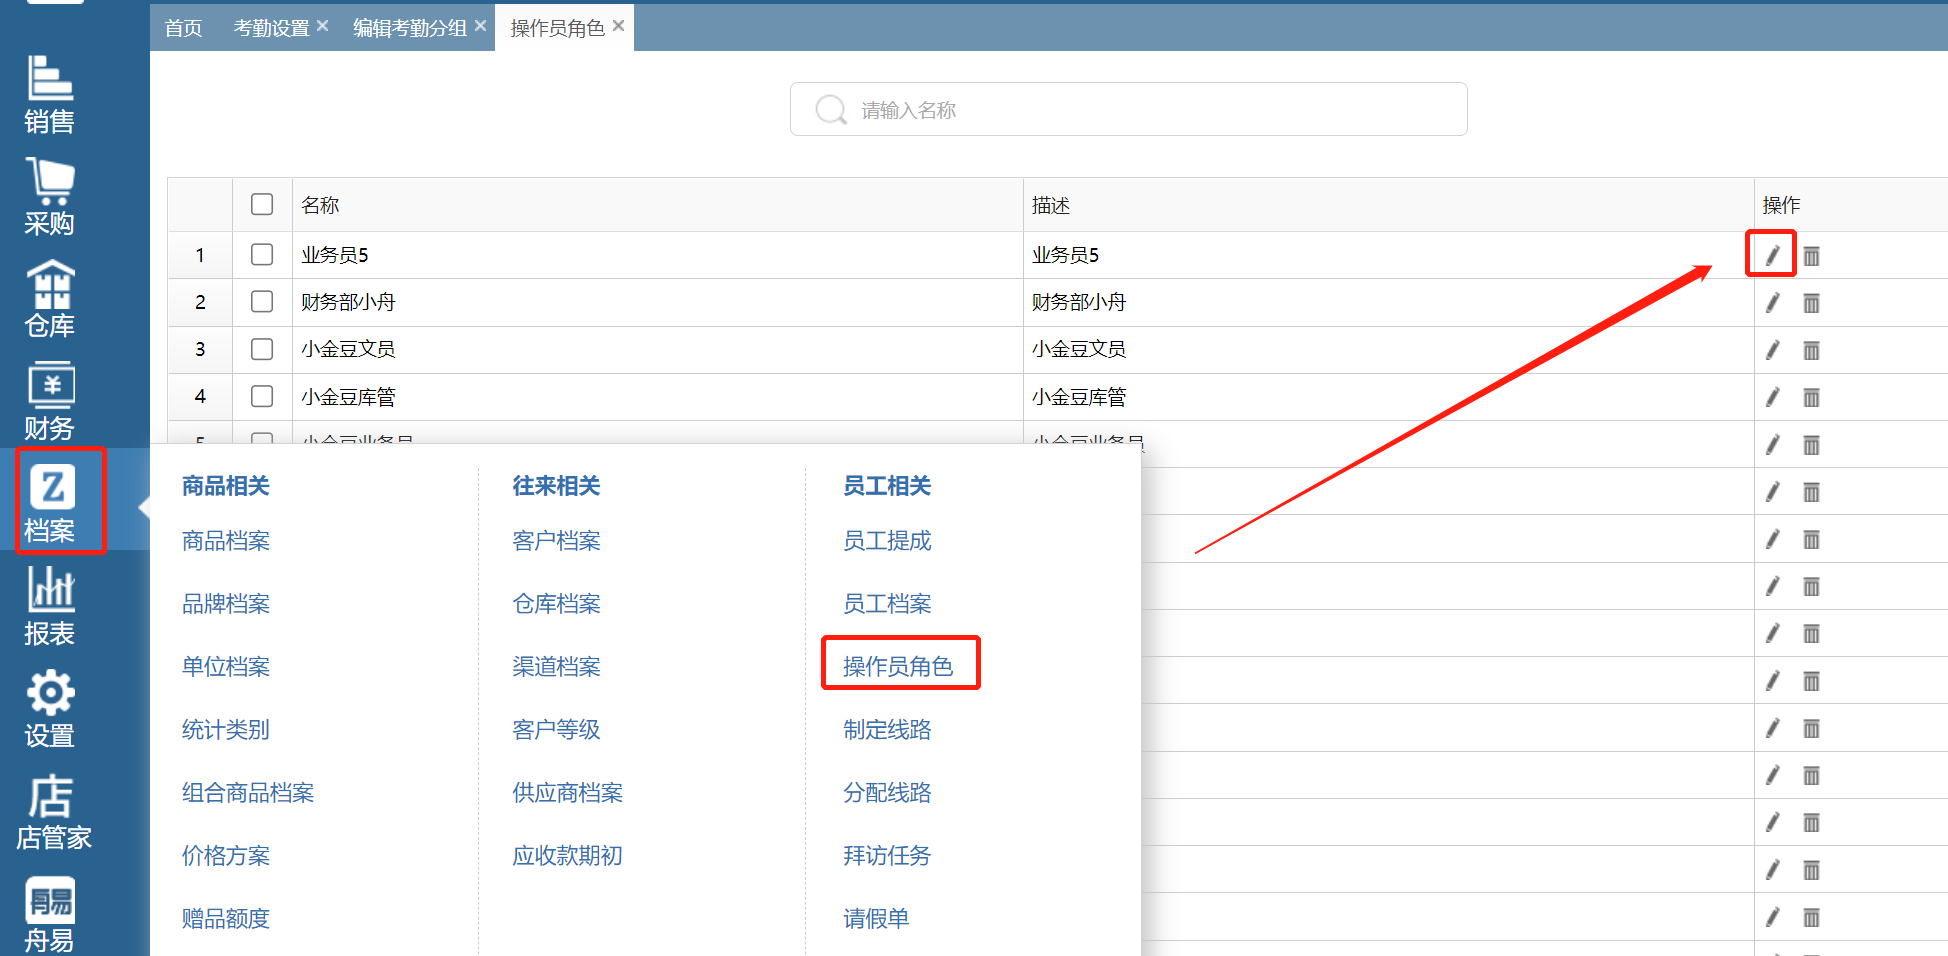Open 员工档案 from the menu
Screen dimensions: 1948x956
887,604
